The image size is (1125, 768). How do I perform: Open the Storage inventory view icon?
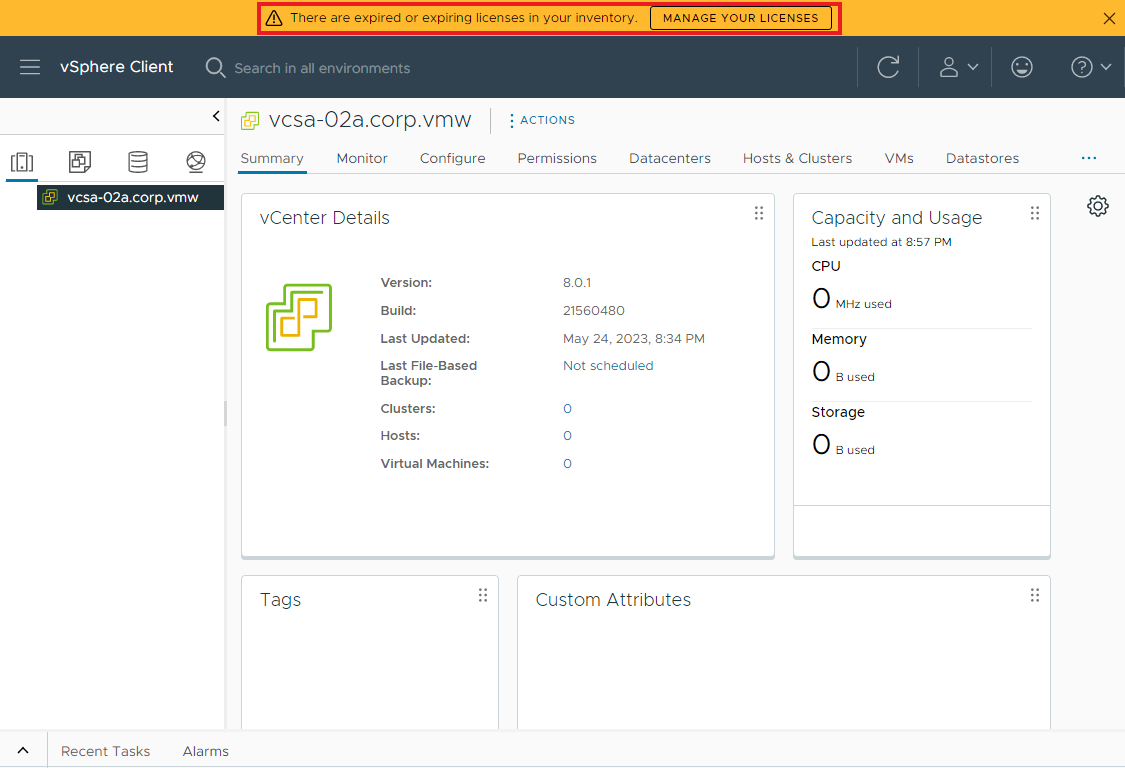(137, 160)
